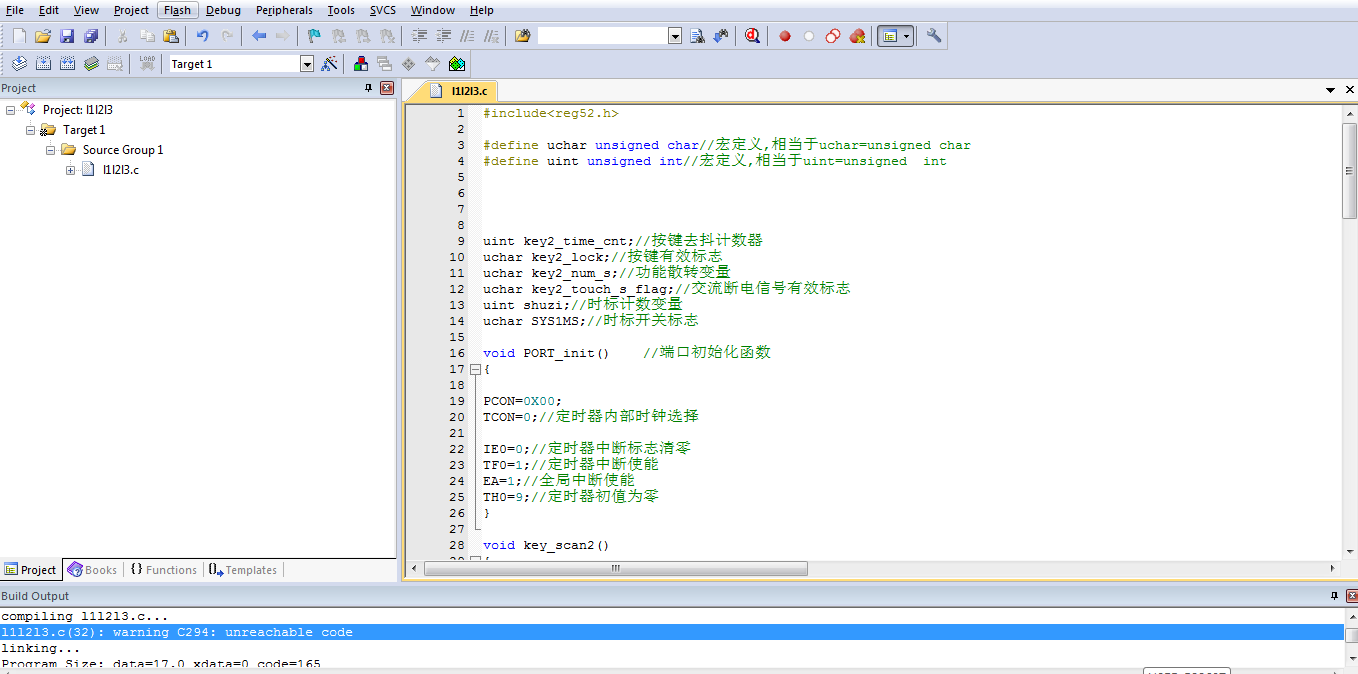
Task: Open the find text dropdown arrow
Action: [x=675, y=36]
